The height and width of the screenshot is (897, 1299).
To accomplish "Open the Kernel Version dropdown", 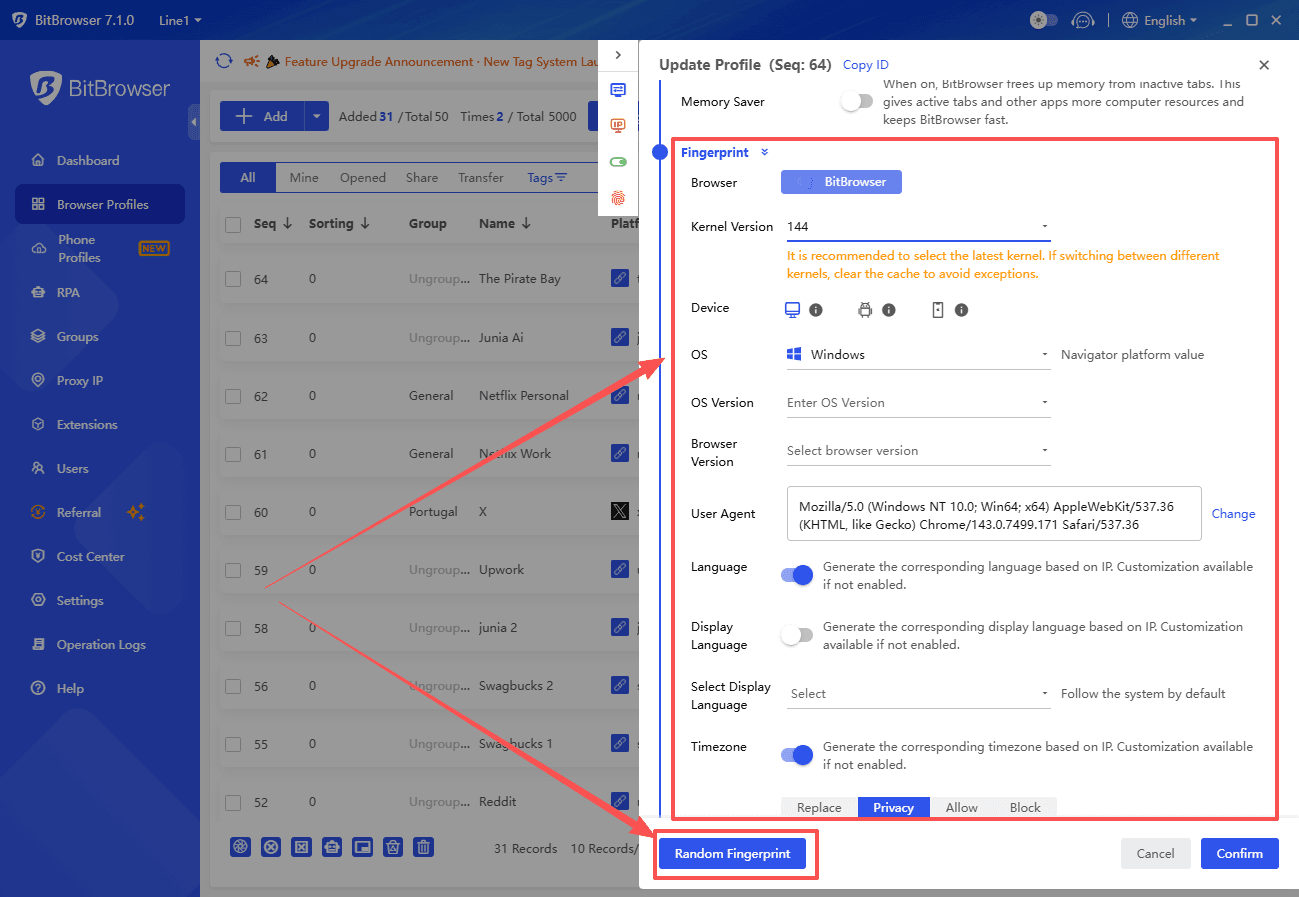I will (918, 227).
